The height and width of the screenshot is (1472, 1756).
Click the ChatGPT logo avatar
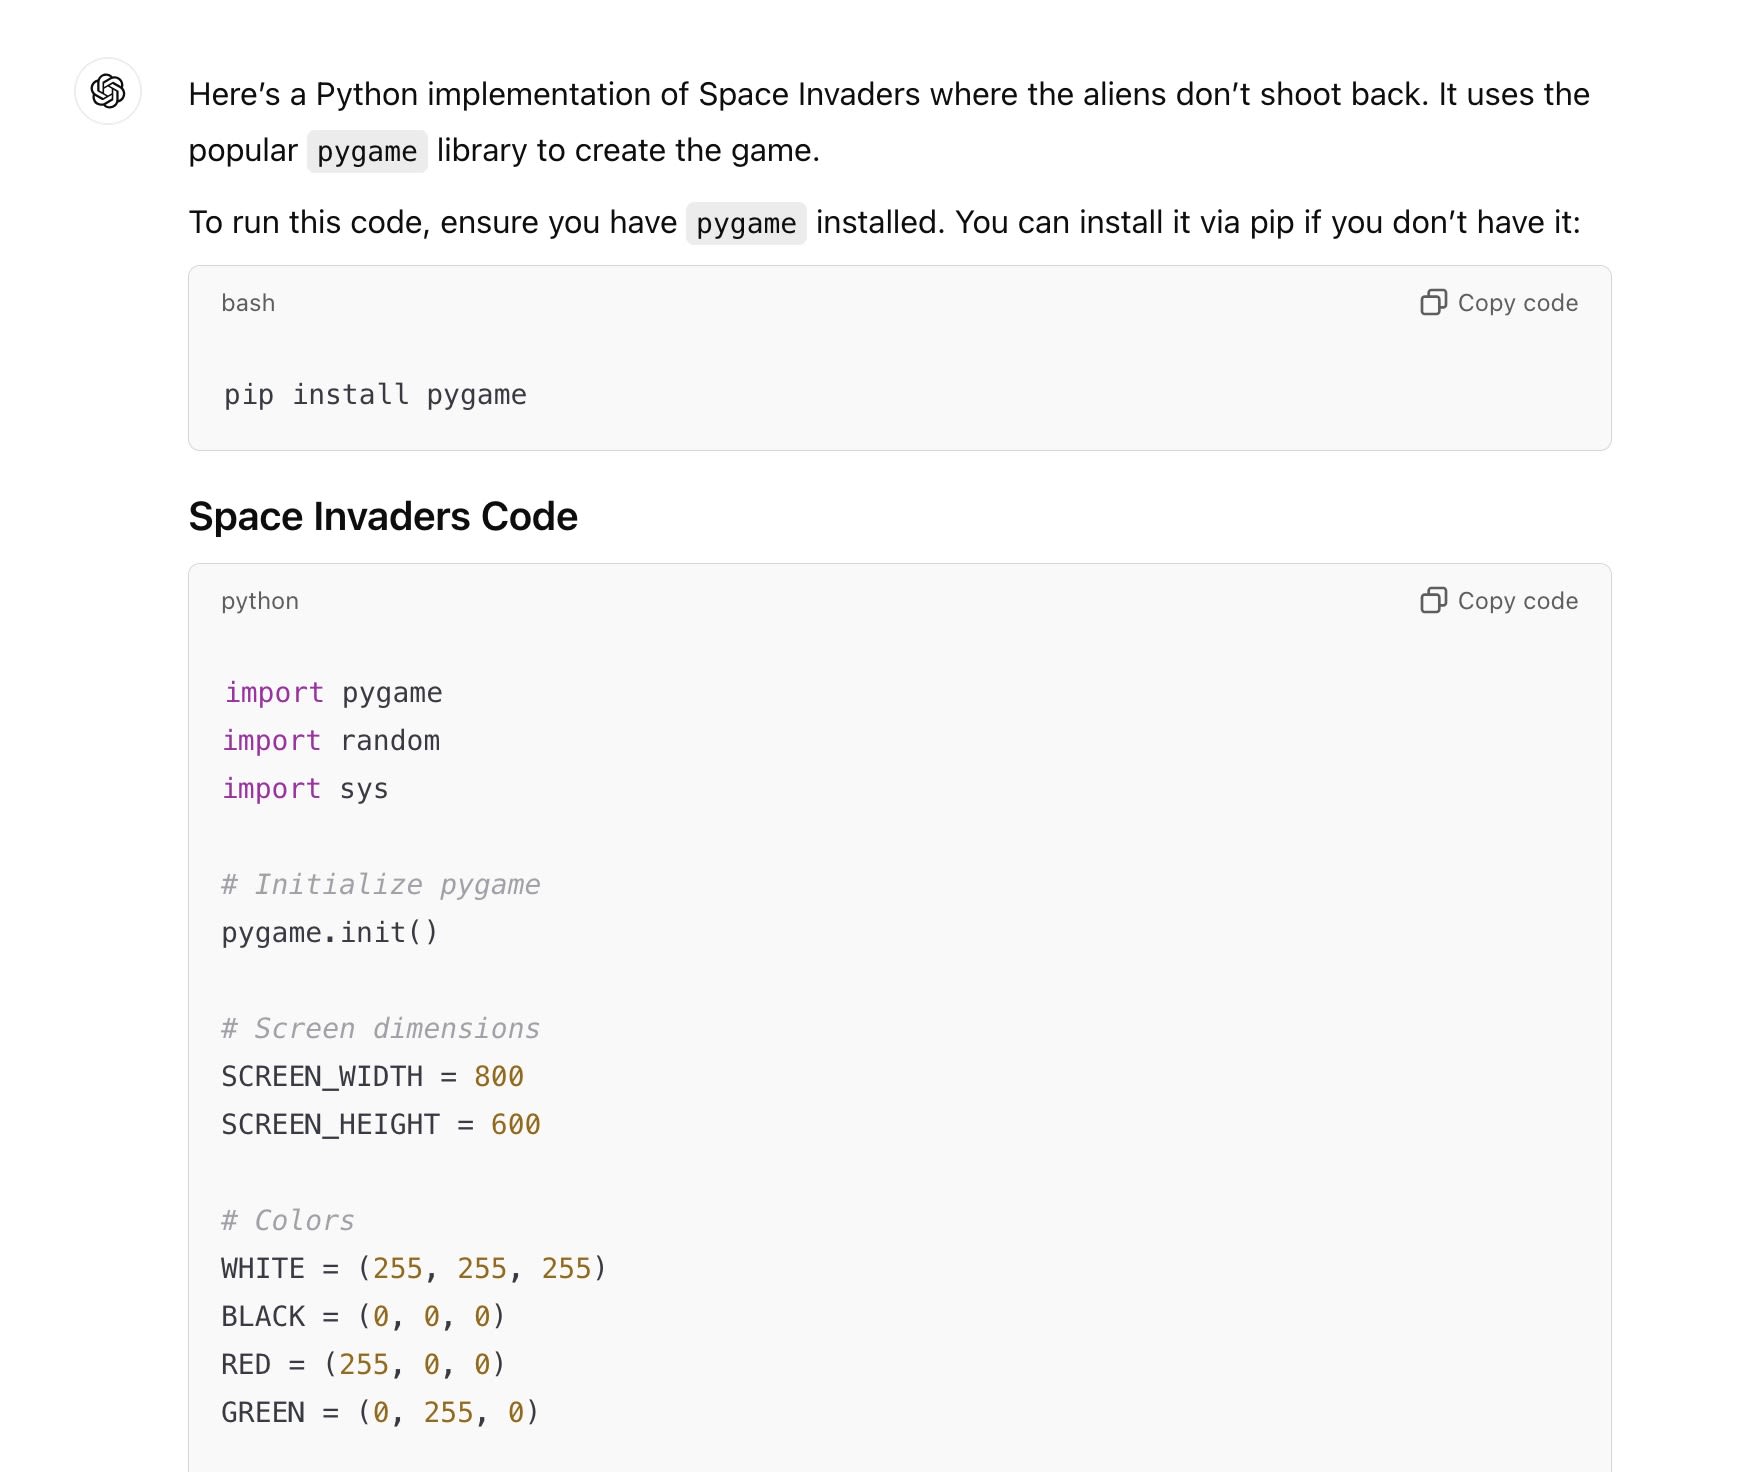(x=108, y=91)
